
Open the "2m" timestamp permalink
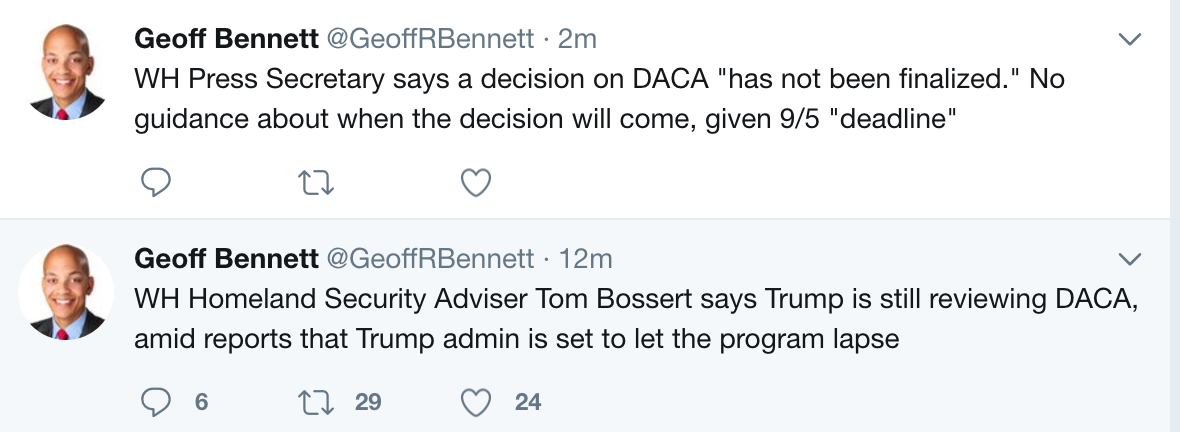coord(577,39)
